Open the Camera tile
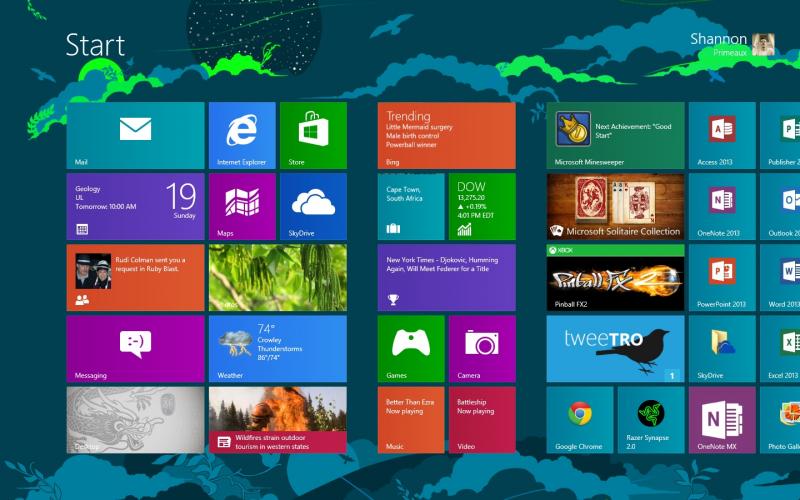Image resolution: width=800 pixels, height=500 pixels. coord(482,348)
